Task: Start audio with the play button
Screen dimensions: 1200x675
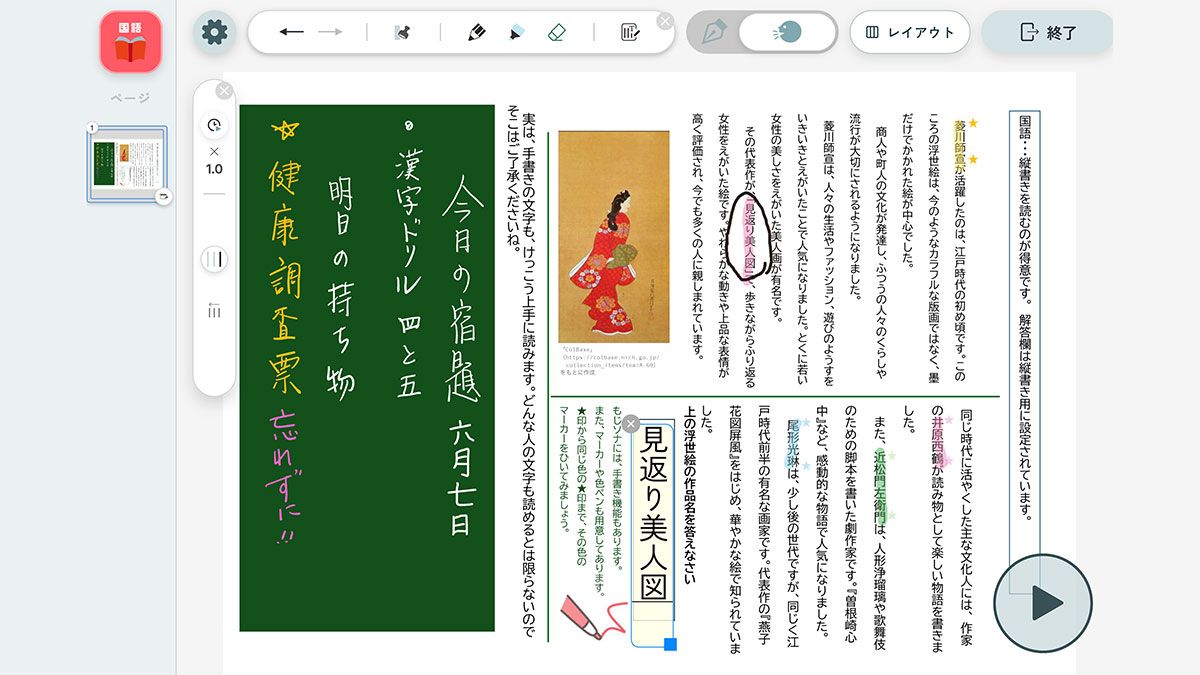Action: click(1045, 603)
